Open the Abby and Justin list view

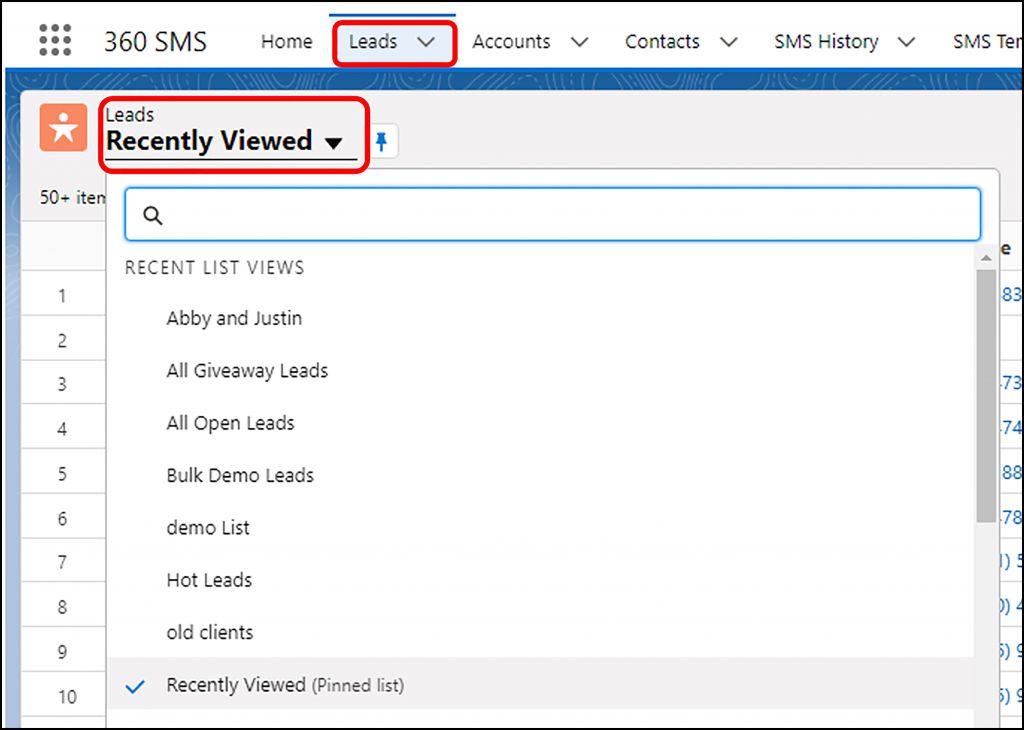pyautogui.click(x=233, y=318)
